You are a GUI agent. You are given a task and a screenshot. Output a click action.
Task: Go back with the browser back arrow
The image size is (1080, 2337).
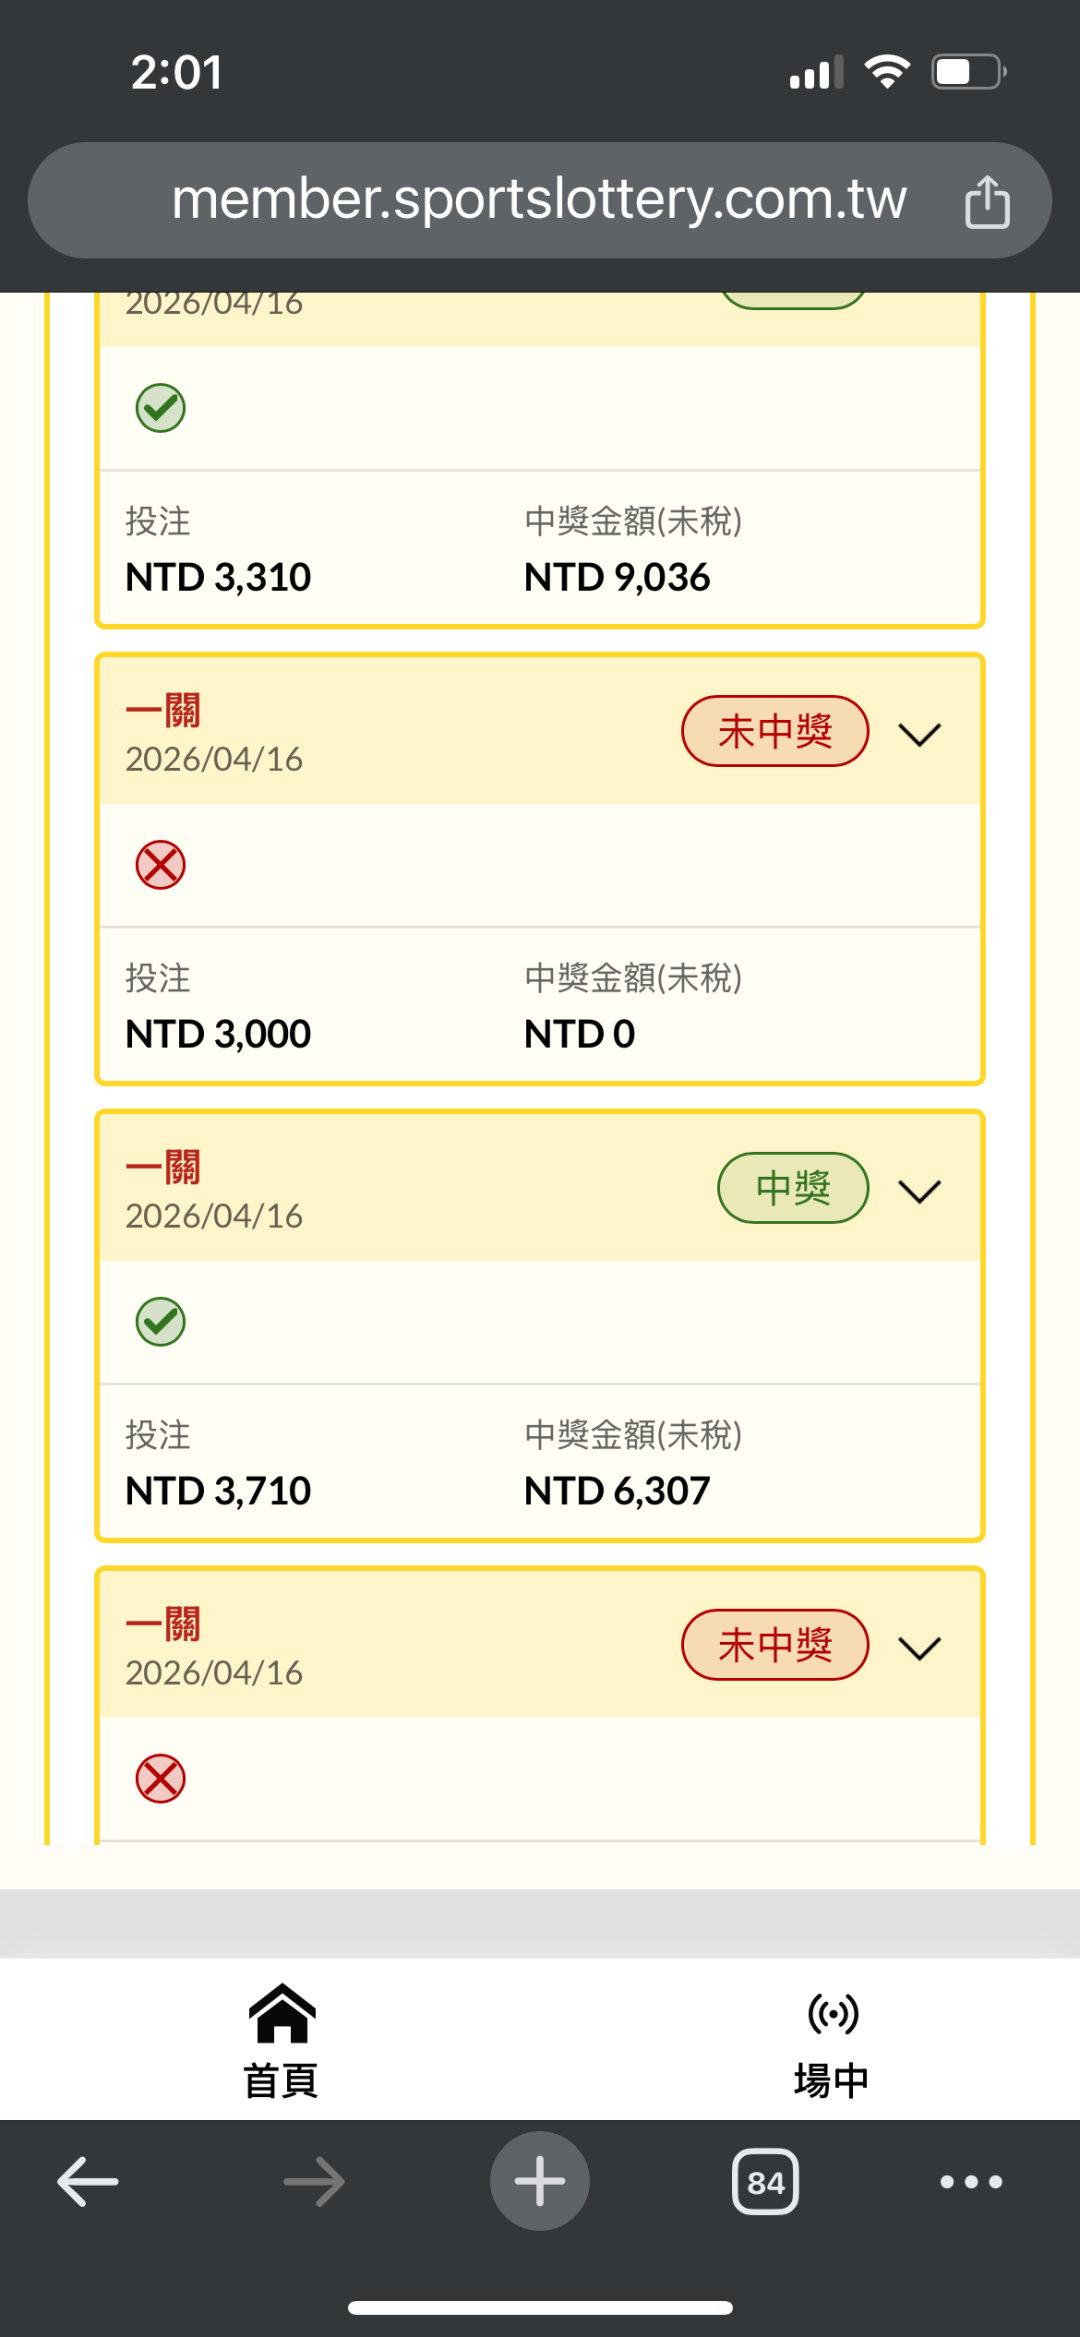[x=88, y=2181]
